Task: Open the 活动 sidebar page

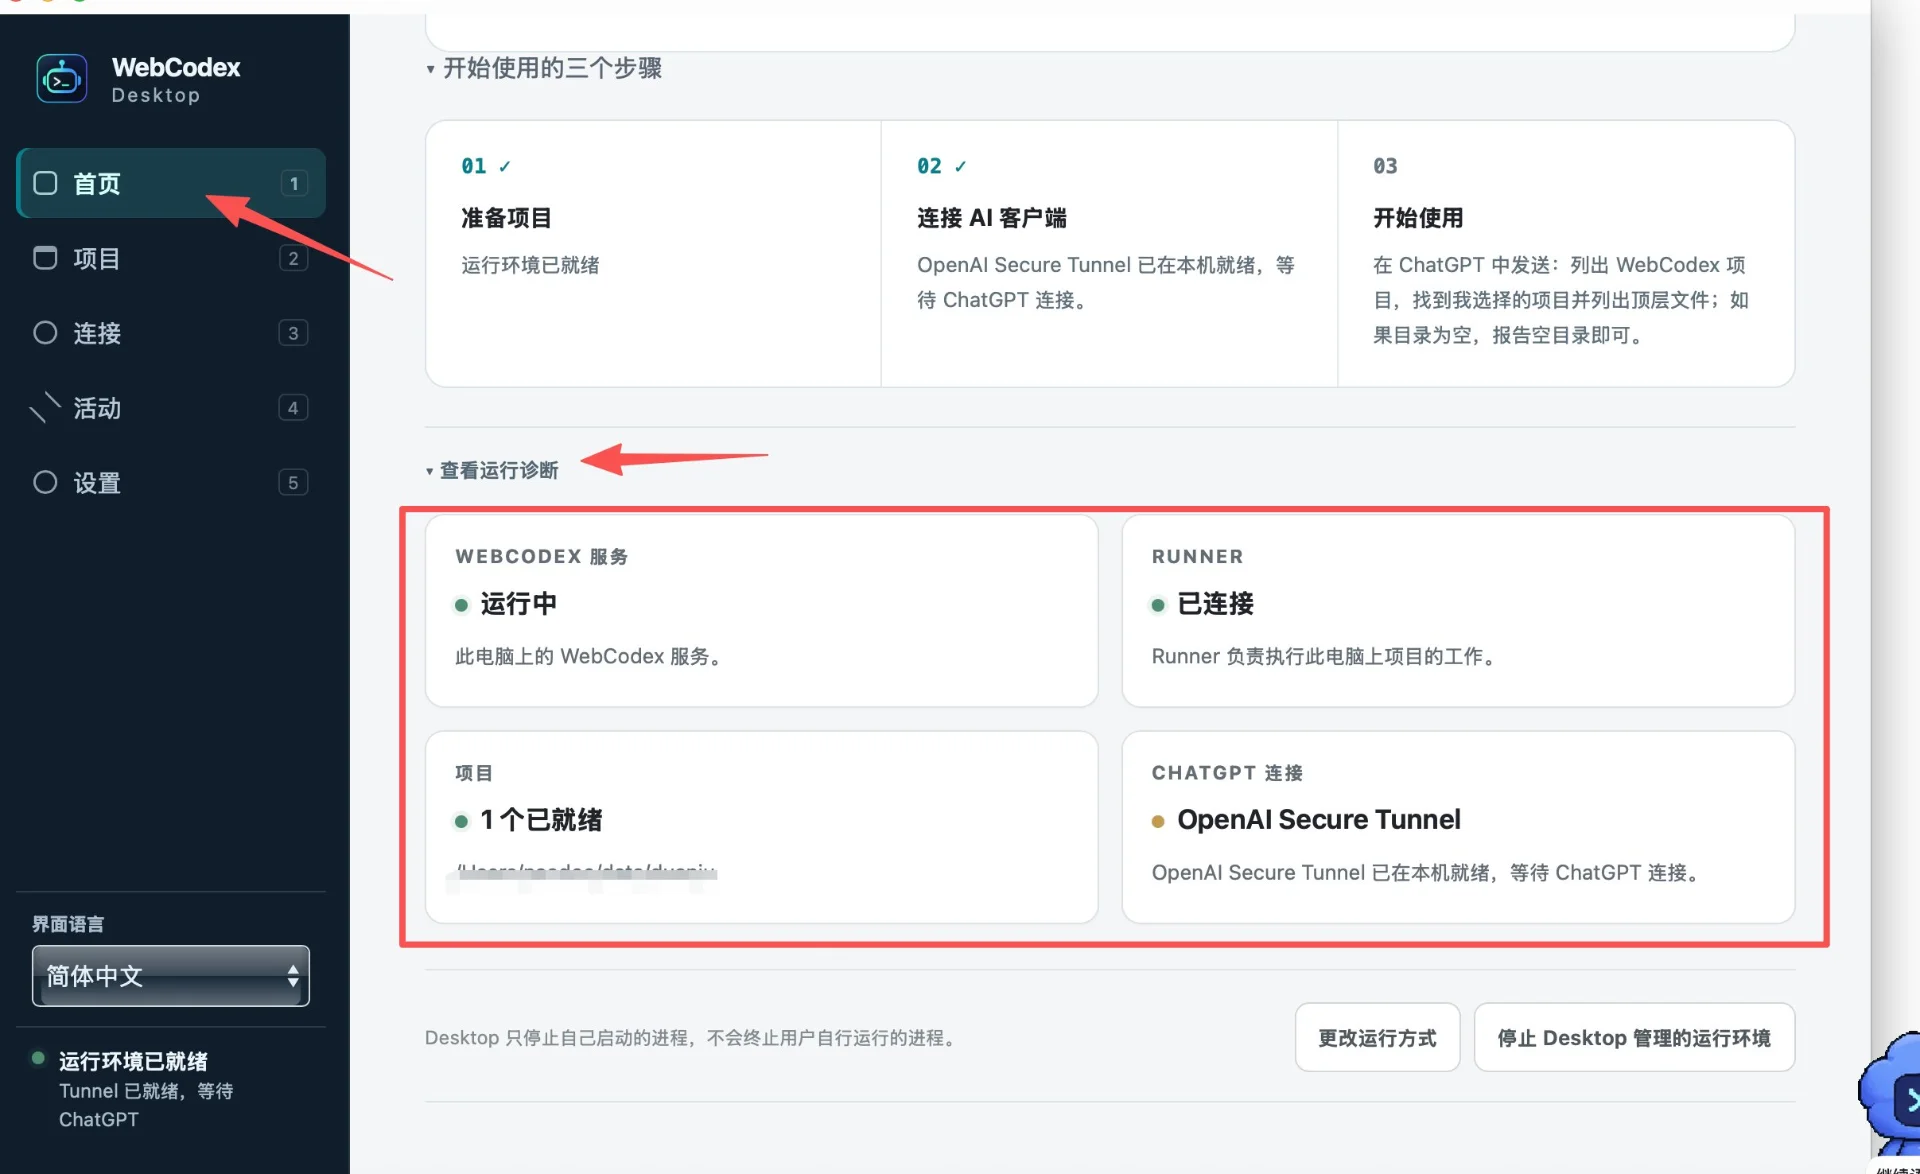Action: [171, 408]
